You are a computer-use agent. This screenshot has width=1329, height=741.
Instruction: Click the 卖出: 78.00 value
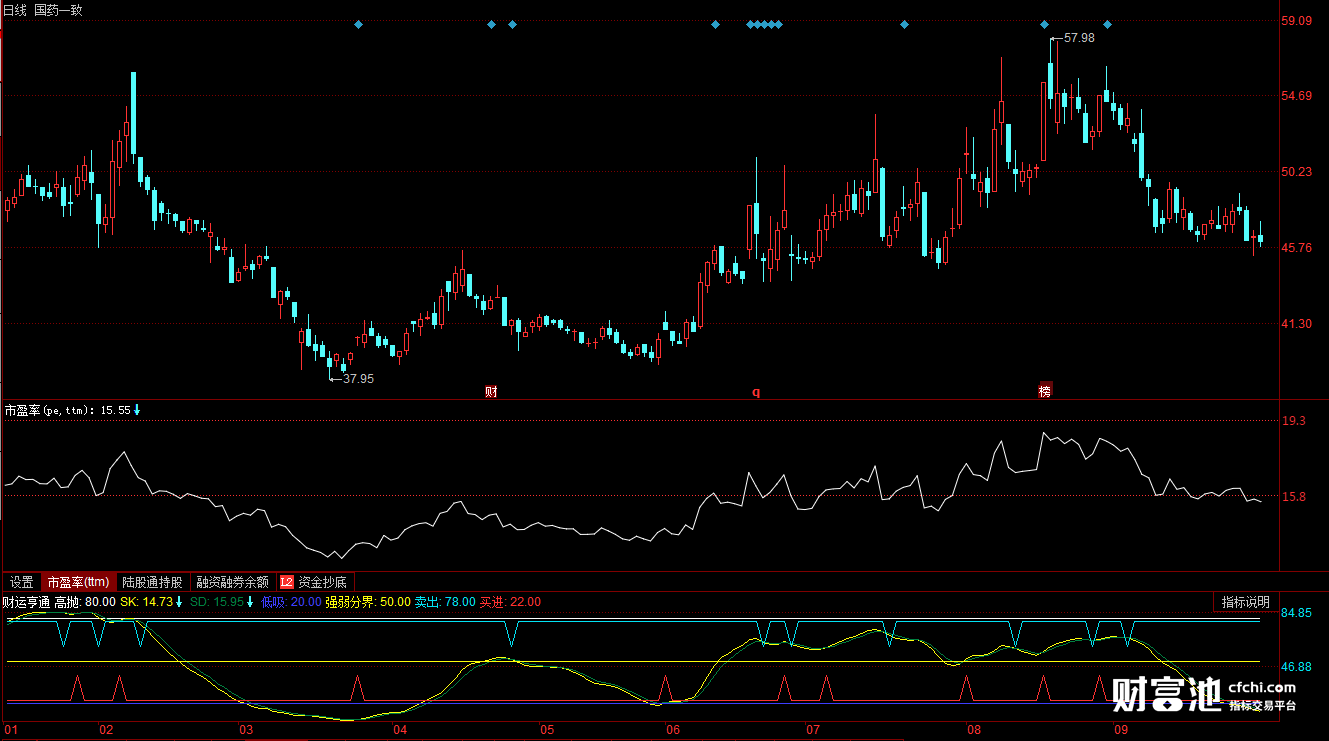pos(445,602)
